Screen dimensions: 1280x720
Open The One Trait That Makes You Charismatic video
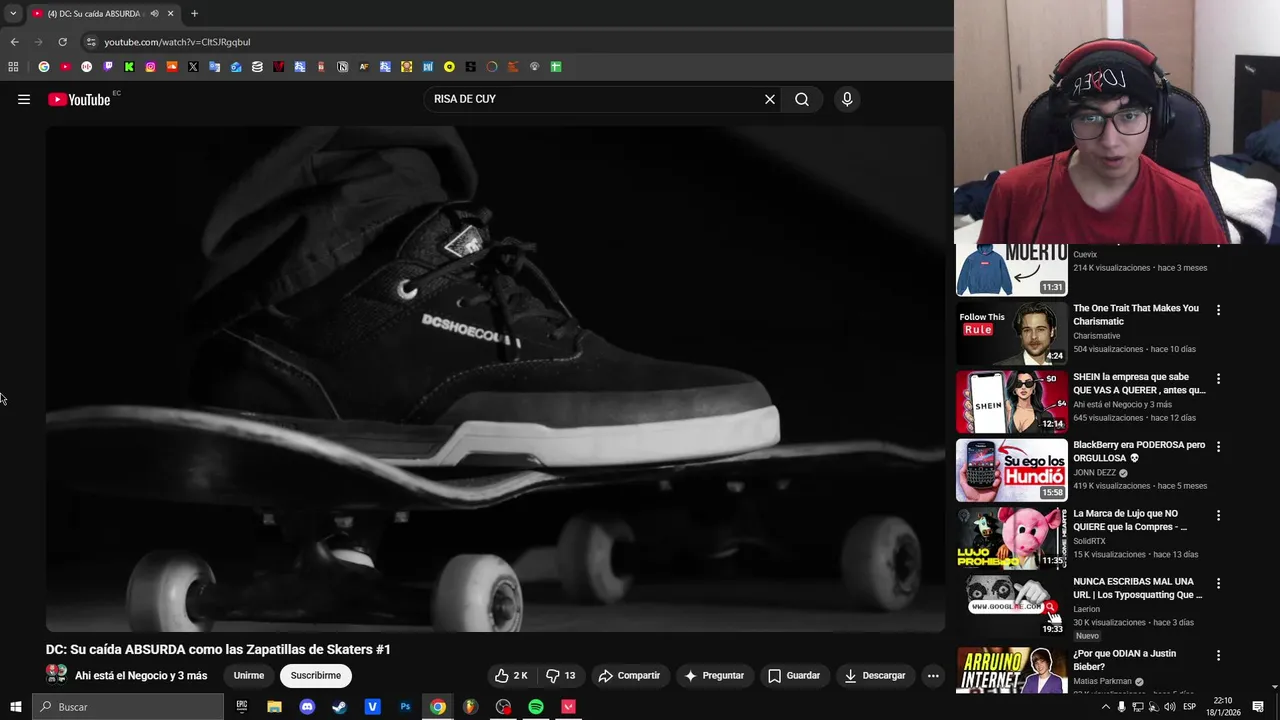[x=1136, y=315]
